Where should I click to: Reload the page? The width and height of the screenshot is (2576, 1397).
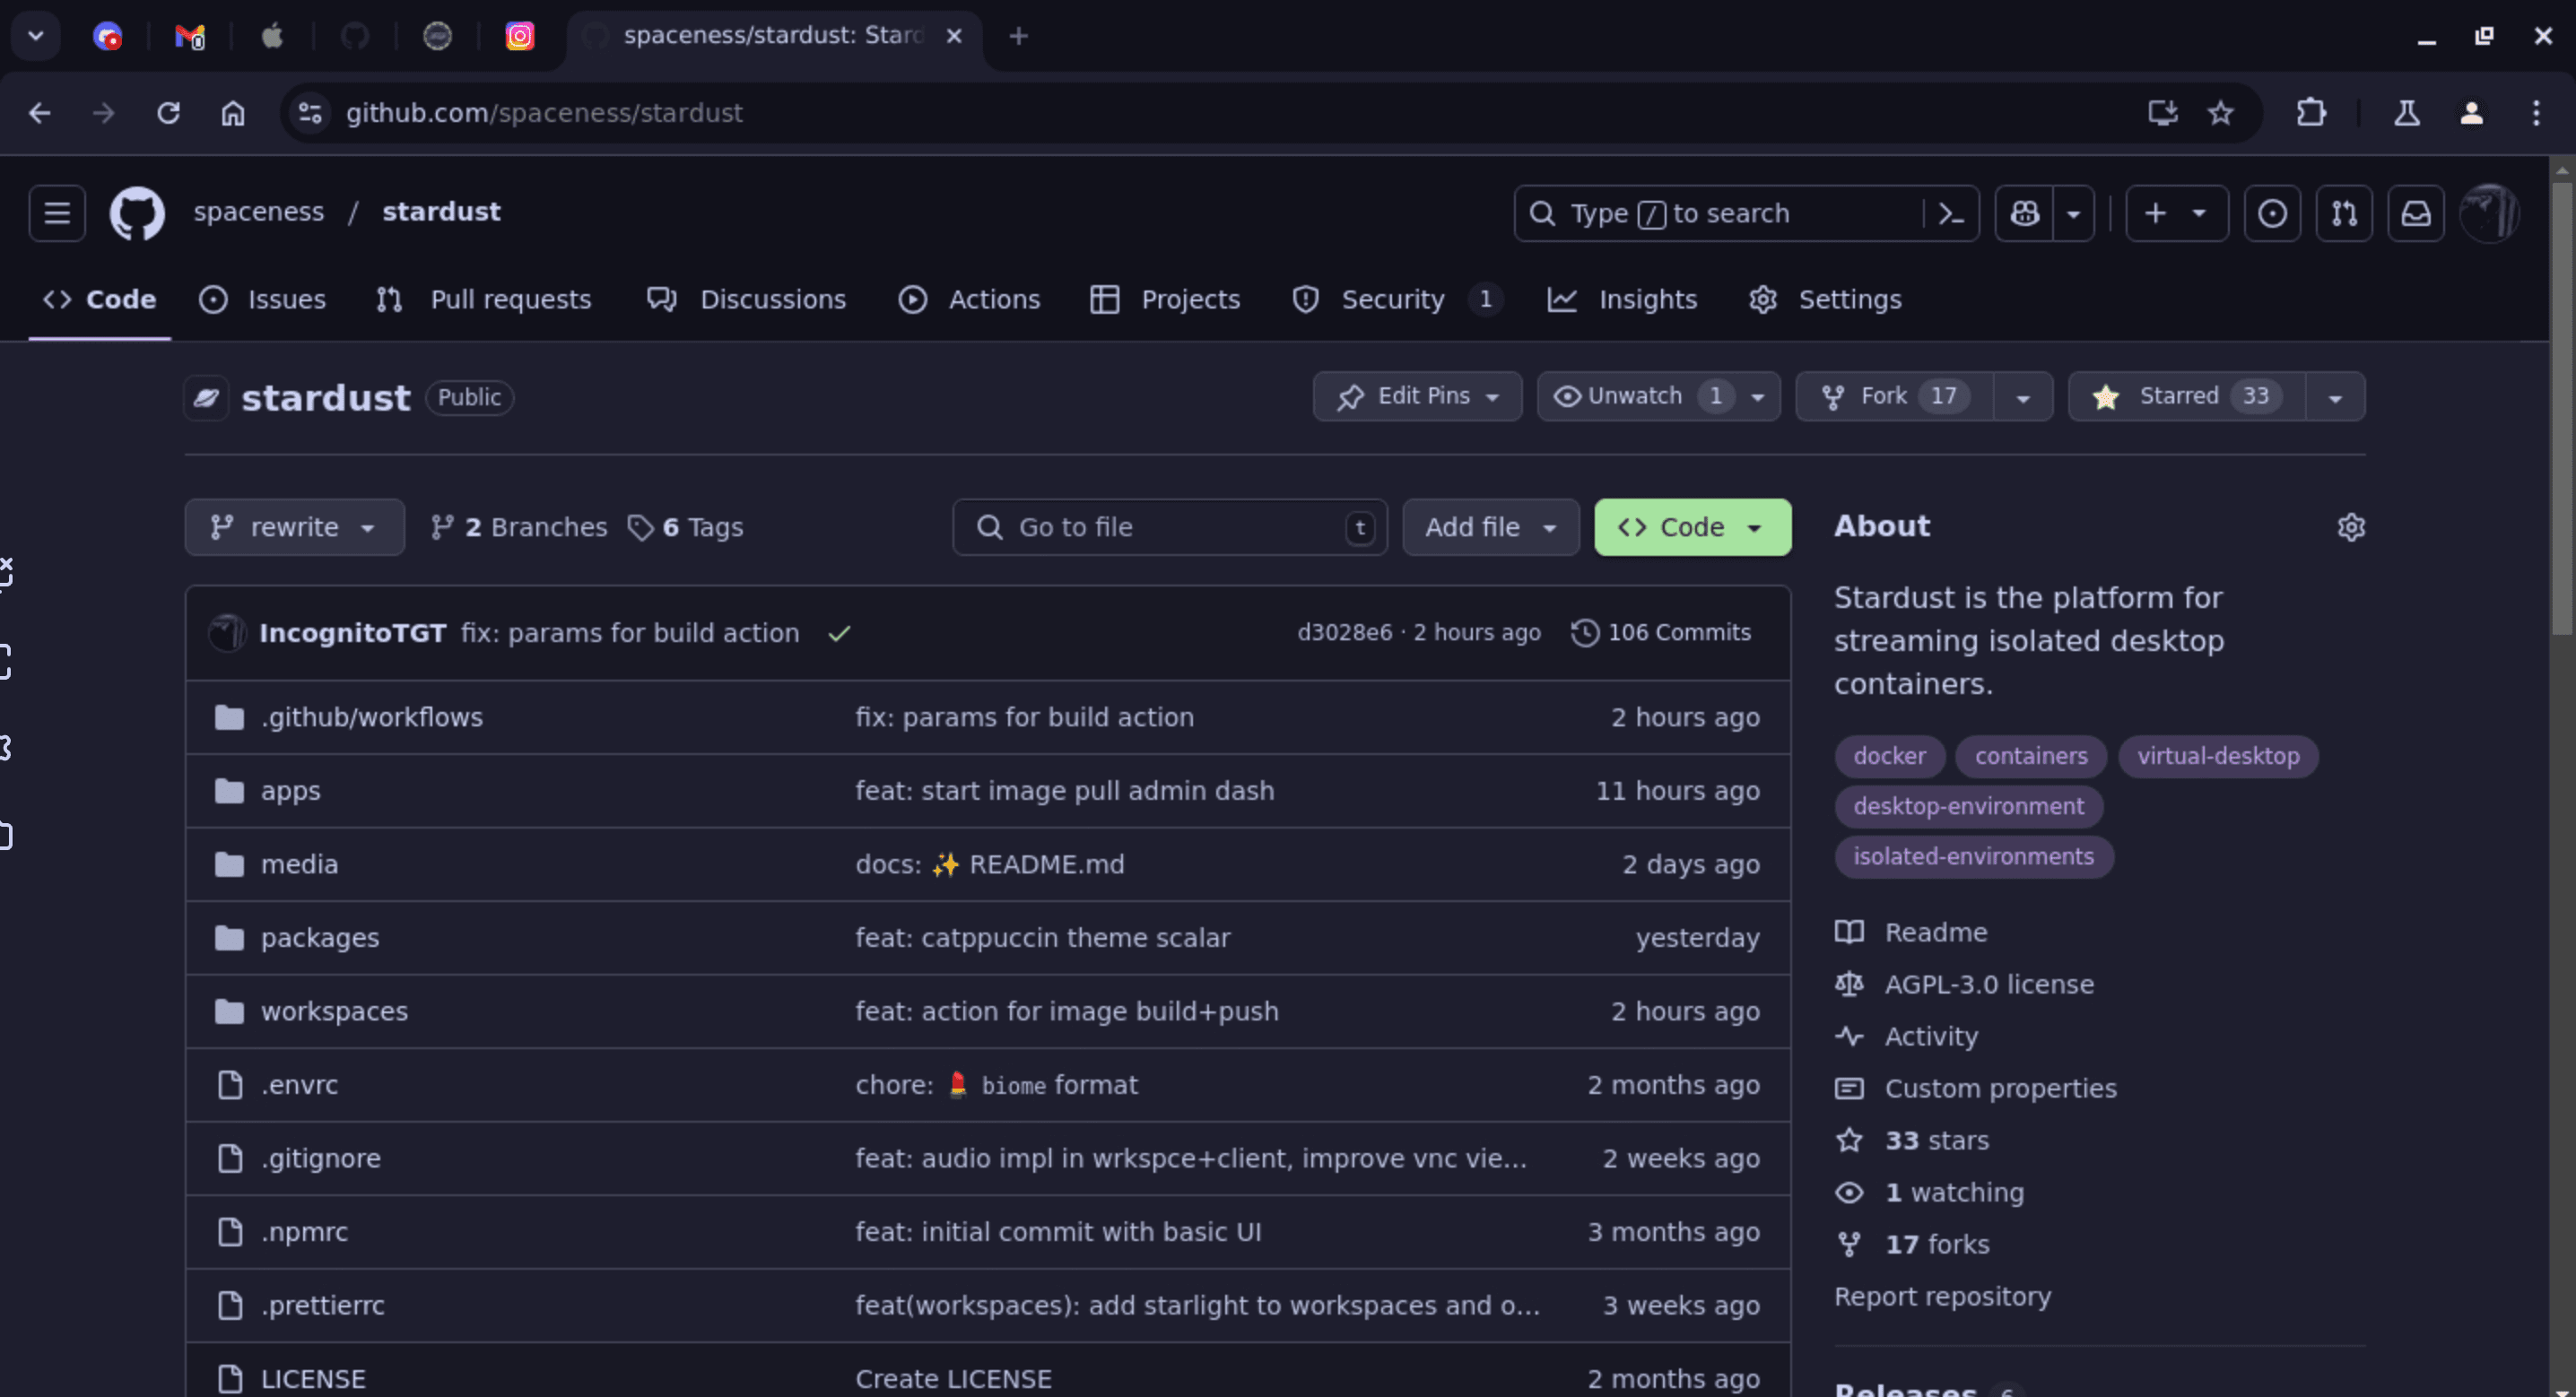click(168, 113)
